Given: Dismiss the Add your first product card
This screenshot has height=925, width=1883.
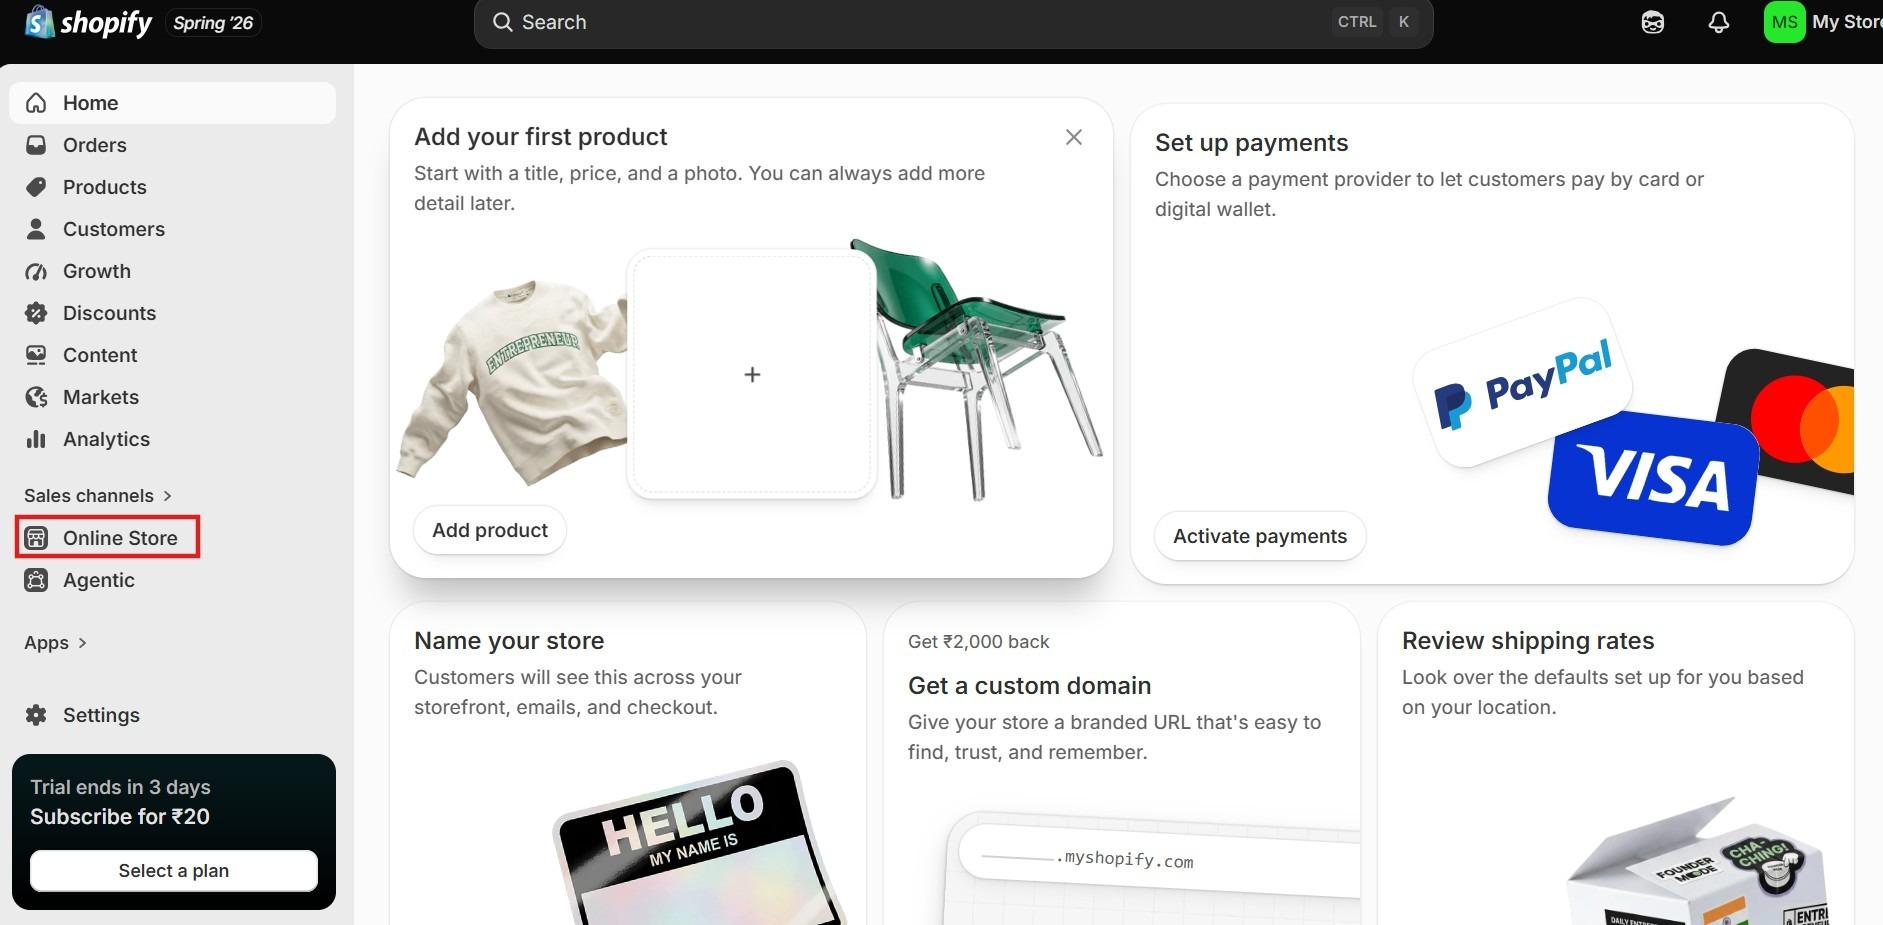Looking at the screenshot, I should point(1074,137).
